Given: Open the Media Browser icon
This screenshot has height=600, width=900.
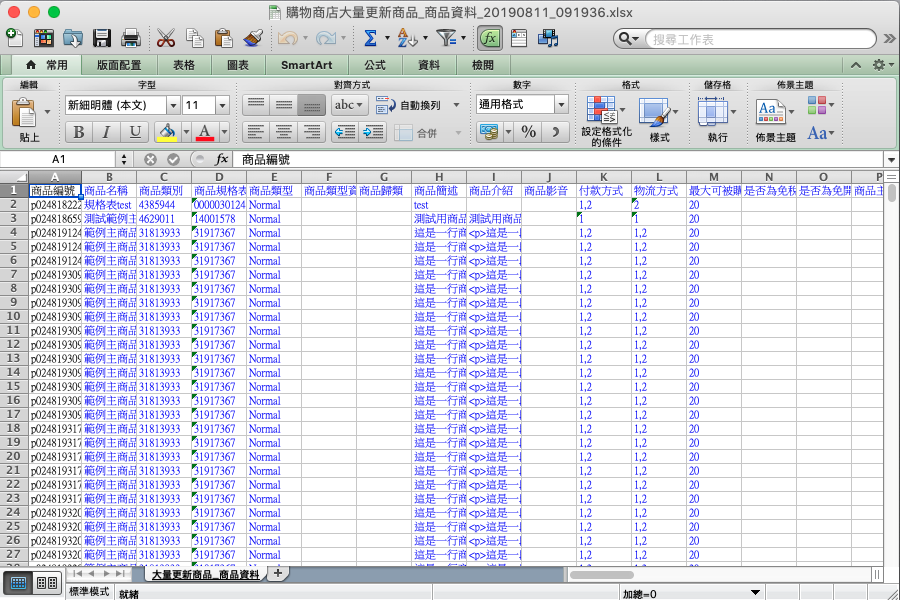Looking at the screenshot, I should 548,38.
